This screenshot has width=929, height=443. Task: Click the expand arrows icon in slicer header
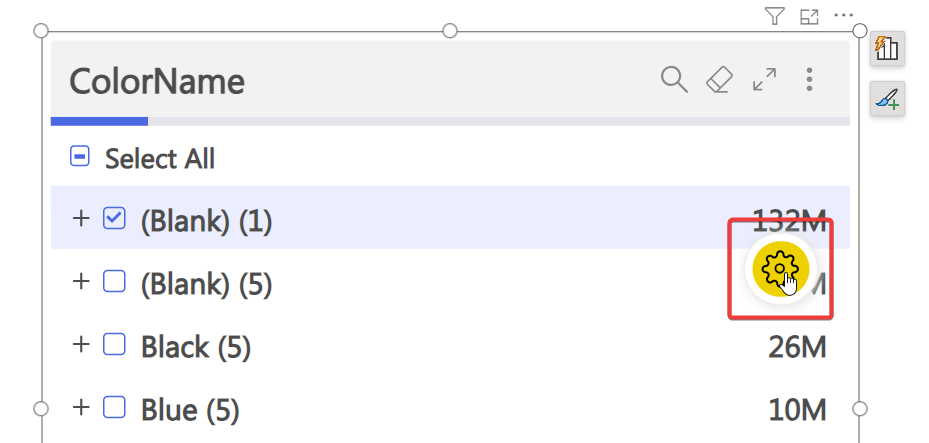[x=765, y=80]
